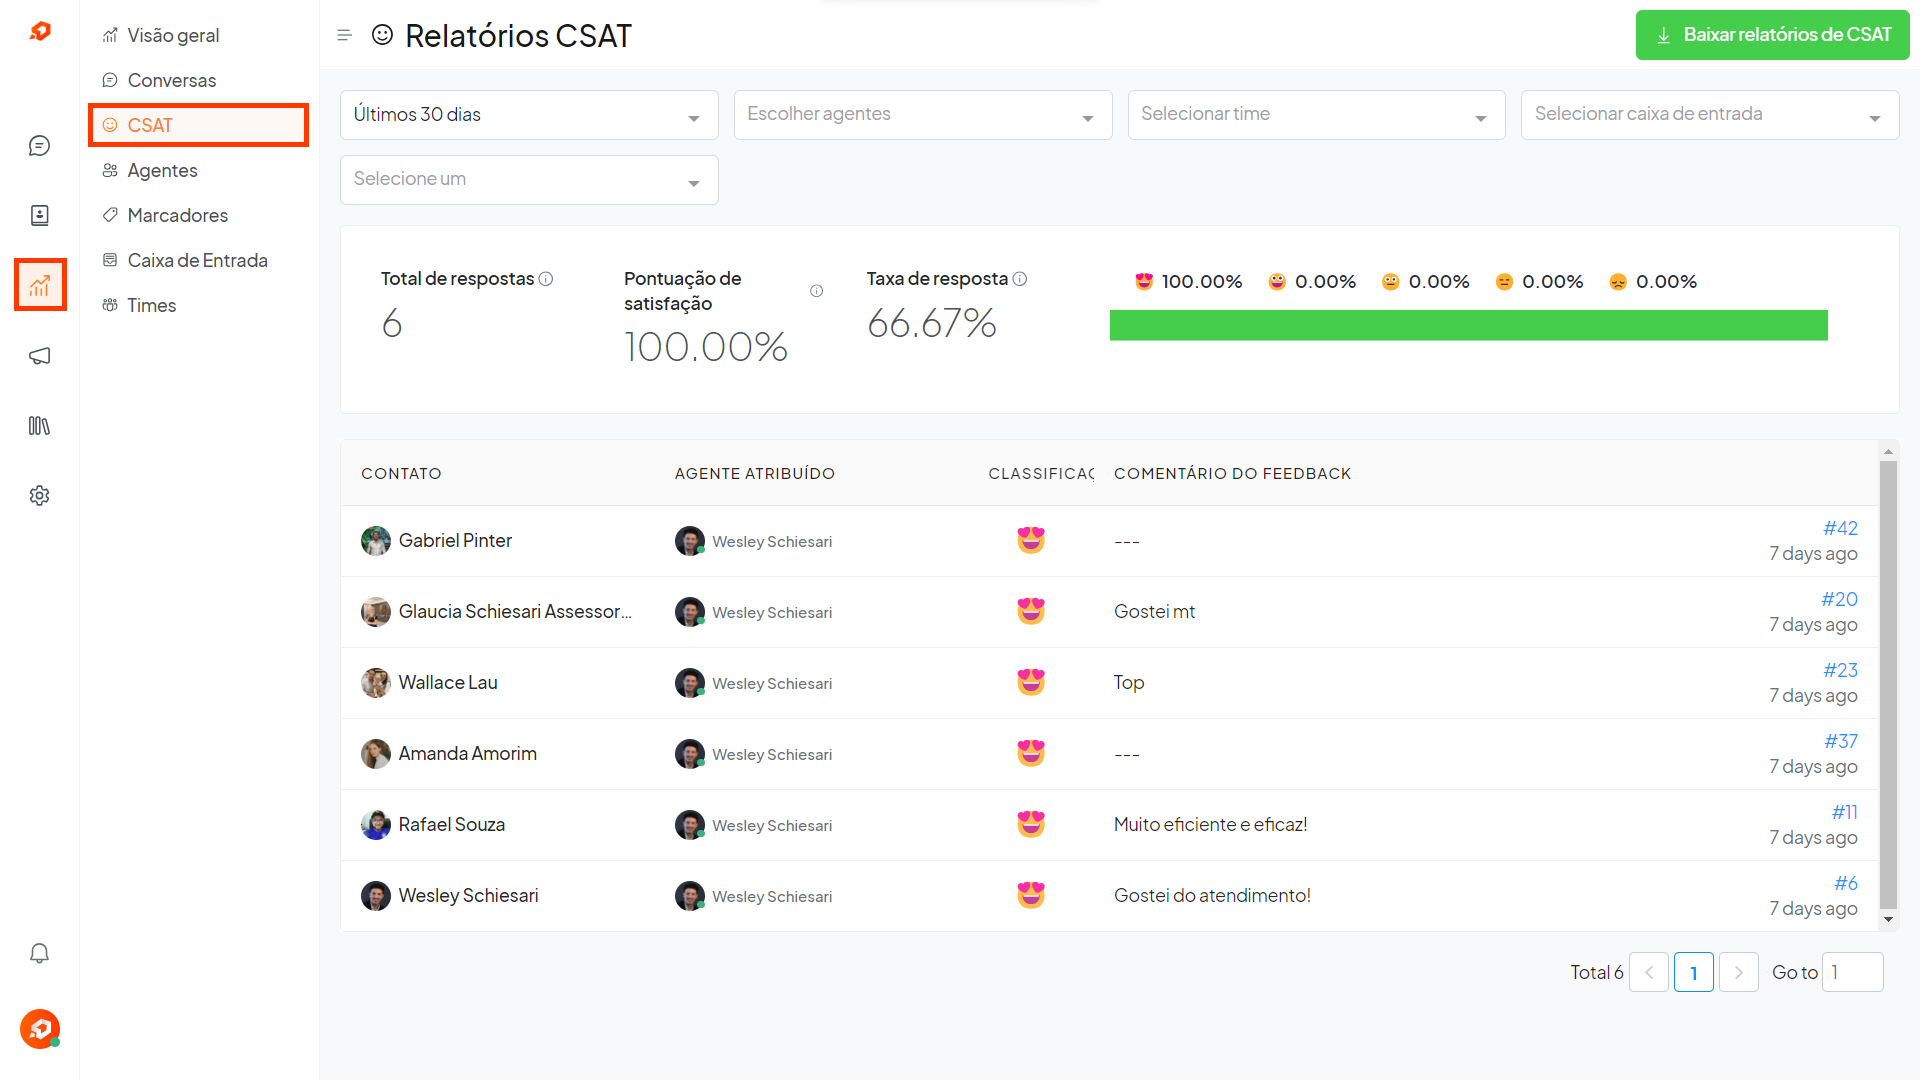
Task: Open user profile avatar at bottom left
Action: 39,1028
